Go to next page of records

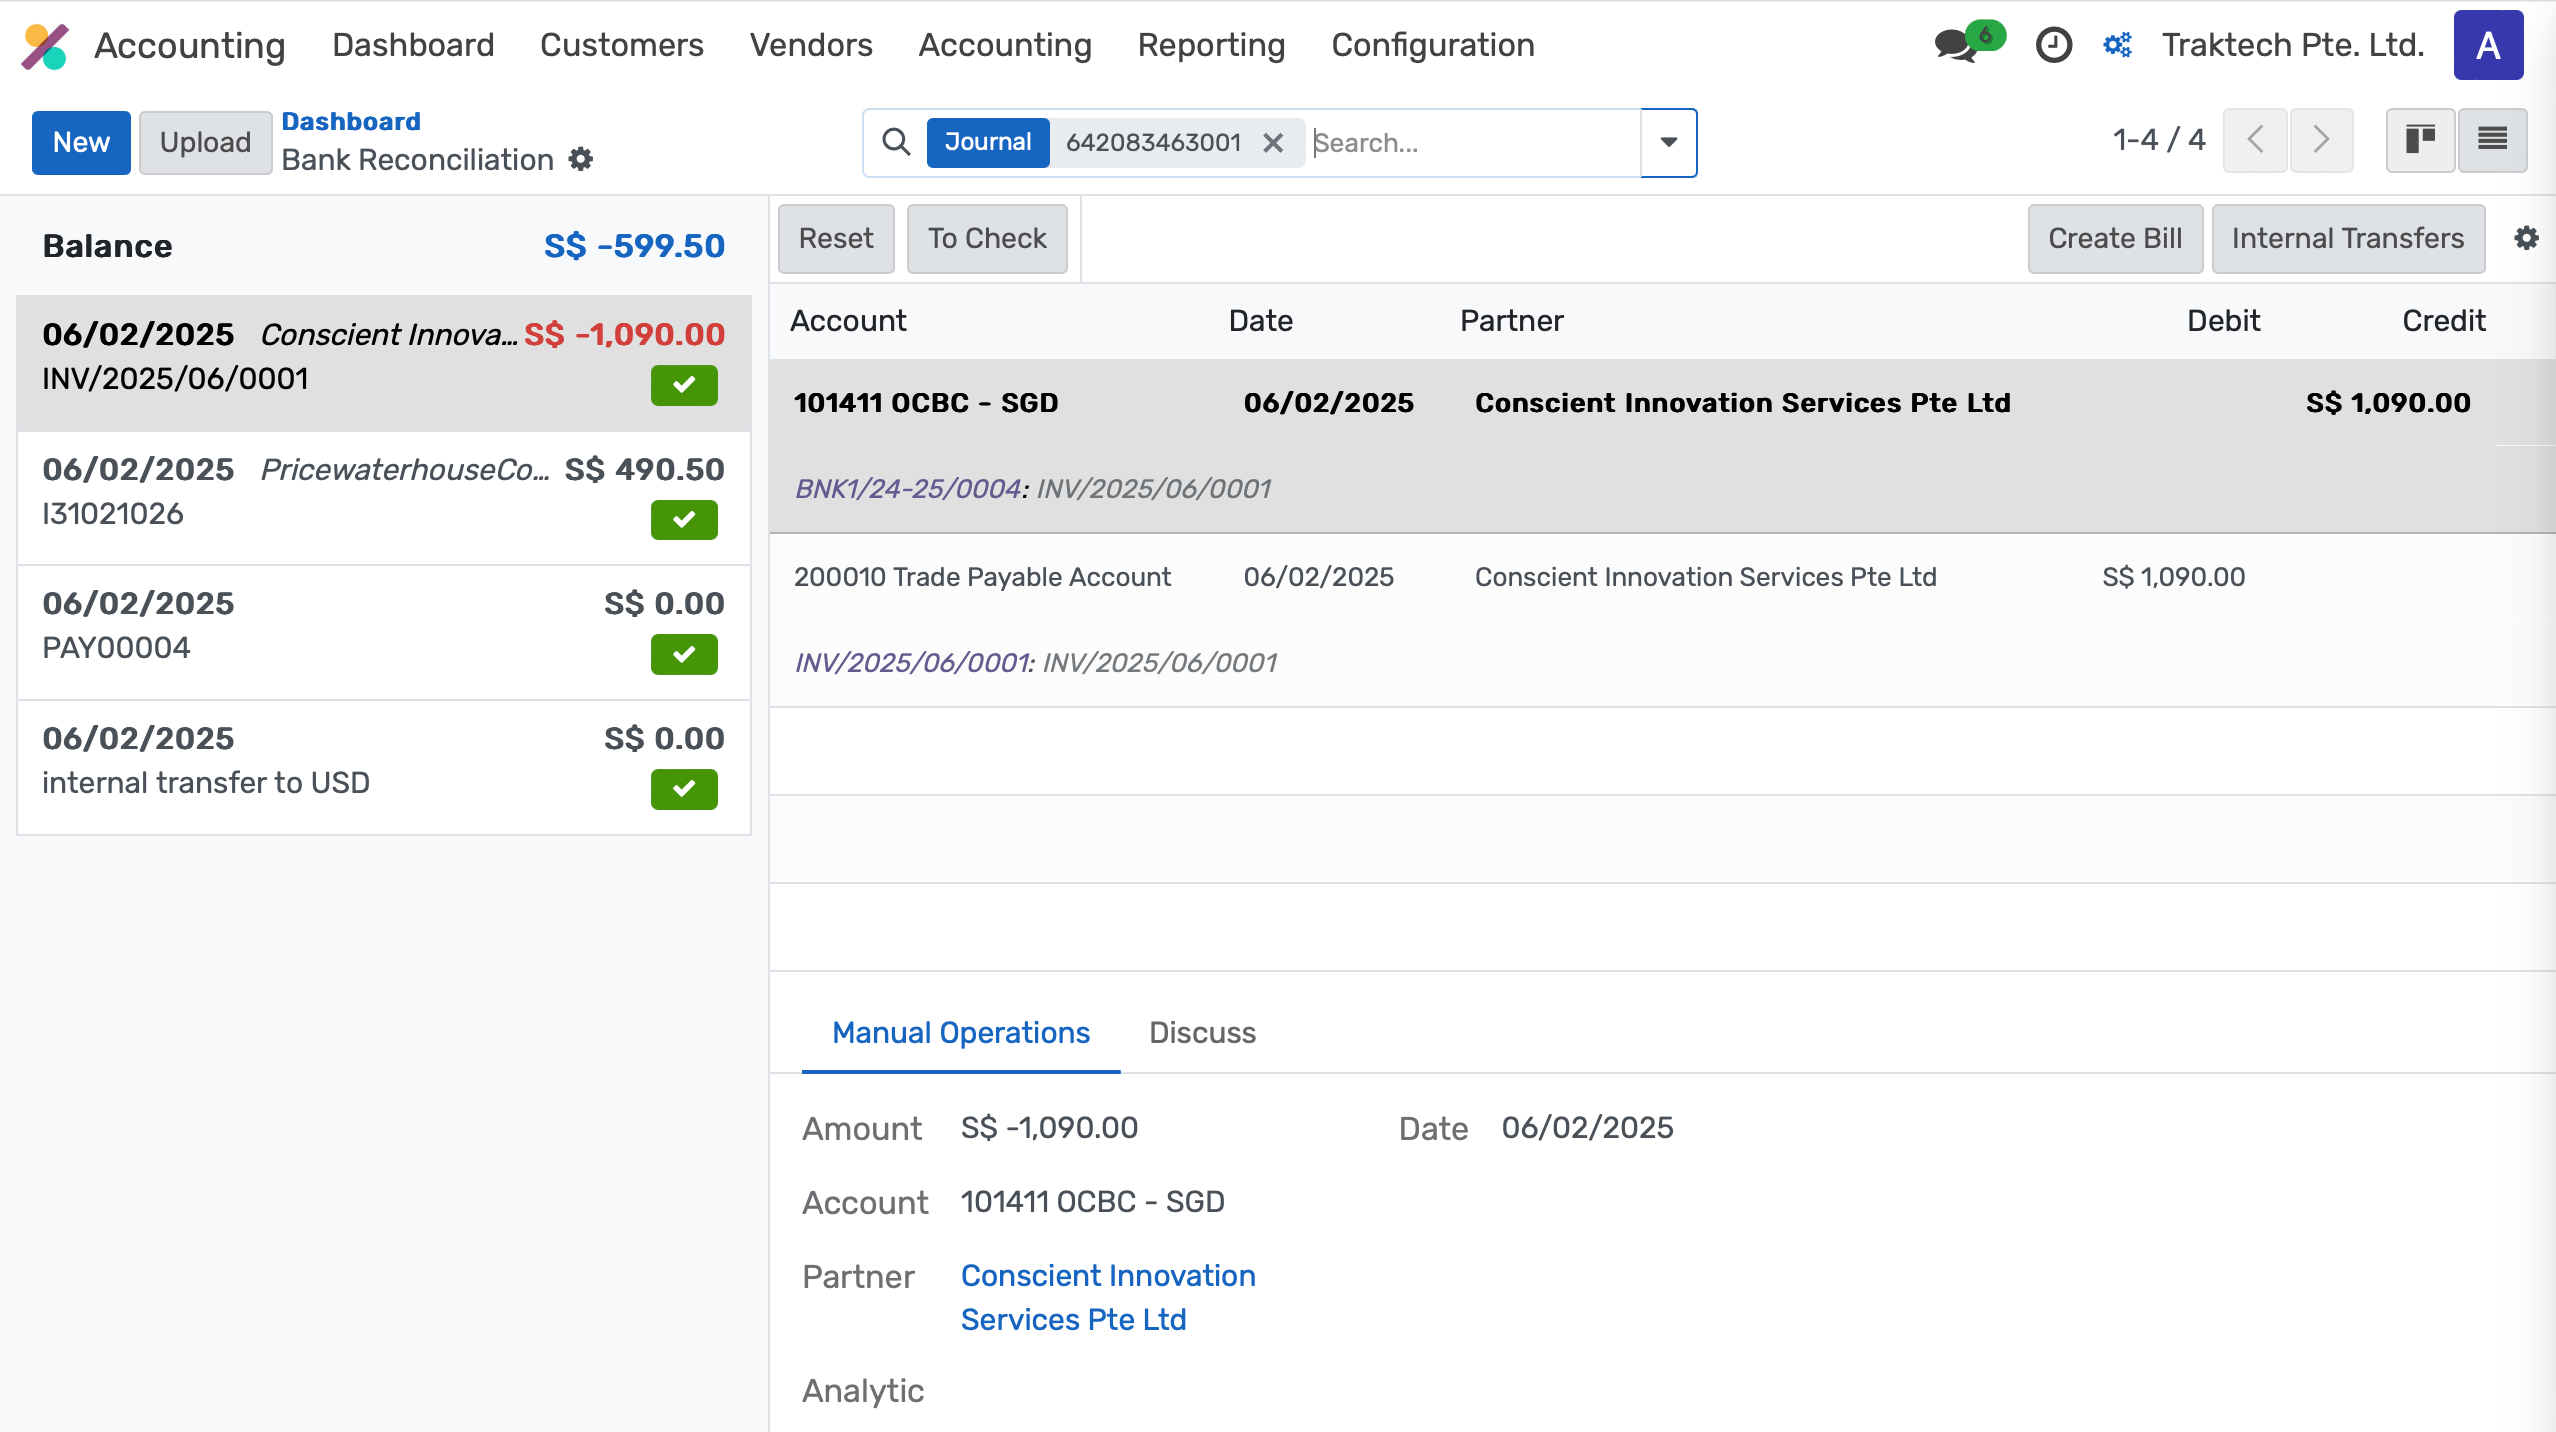point(2321,140)
